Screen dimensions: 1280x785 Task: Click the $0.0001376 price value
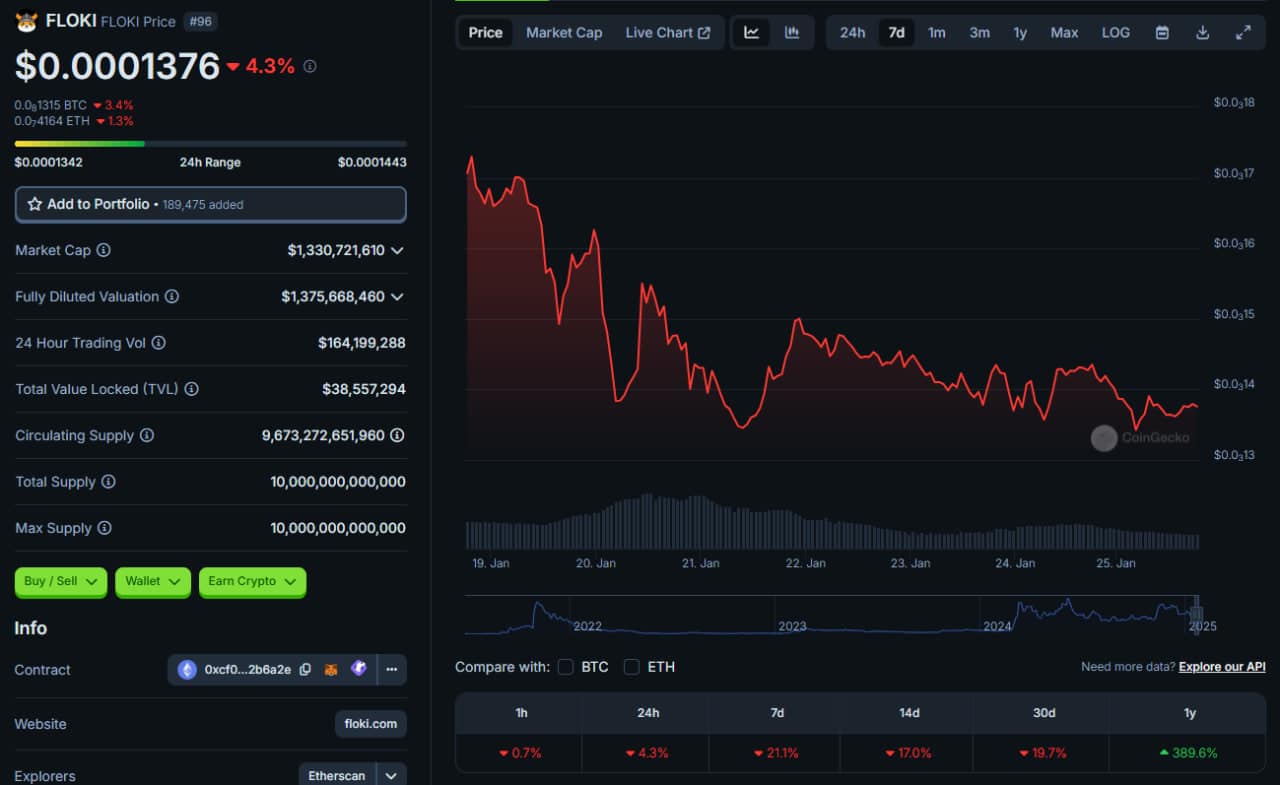pyautogui.click(x=117, y=66)
